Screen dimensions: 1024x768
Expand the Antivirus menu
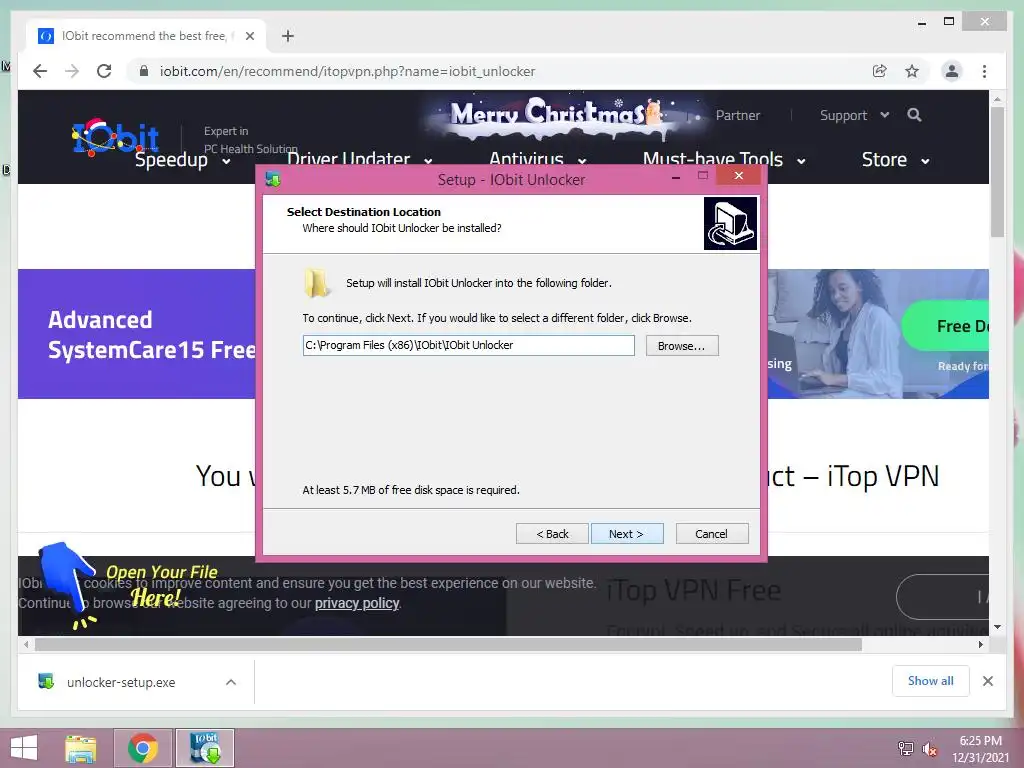[x=537, y=160]
